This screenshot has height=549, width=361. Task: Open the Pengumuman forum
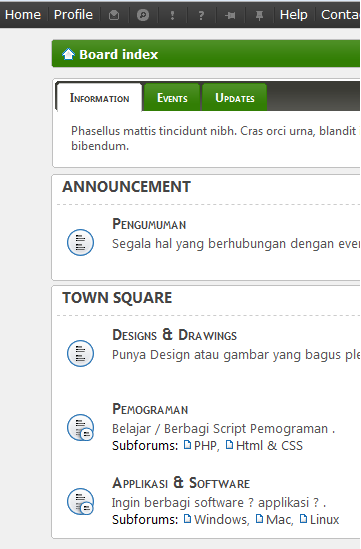149,224
